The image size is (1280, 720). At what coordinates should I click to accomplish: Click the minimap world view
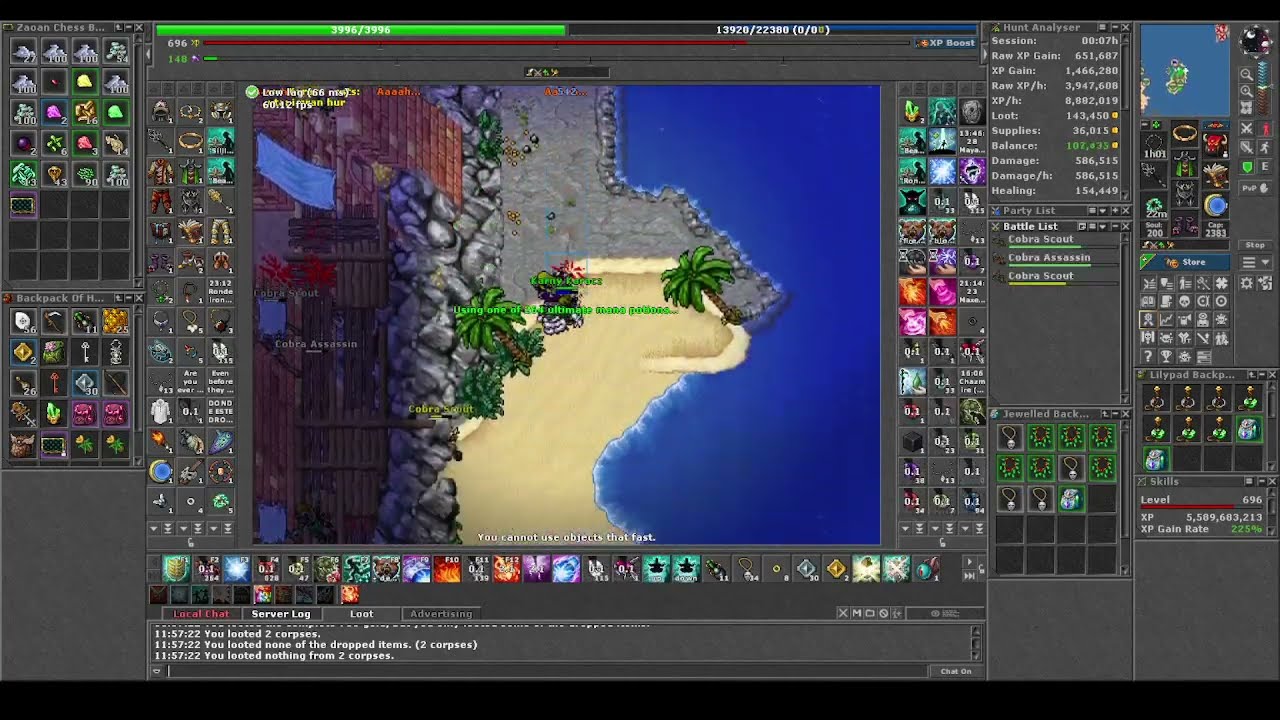(x=1185, y=70)
